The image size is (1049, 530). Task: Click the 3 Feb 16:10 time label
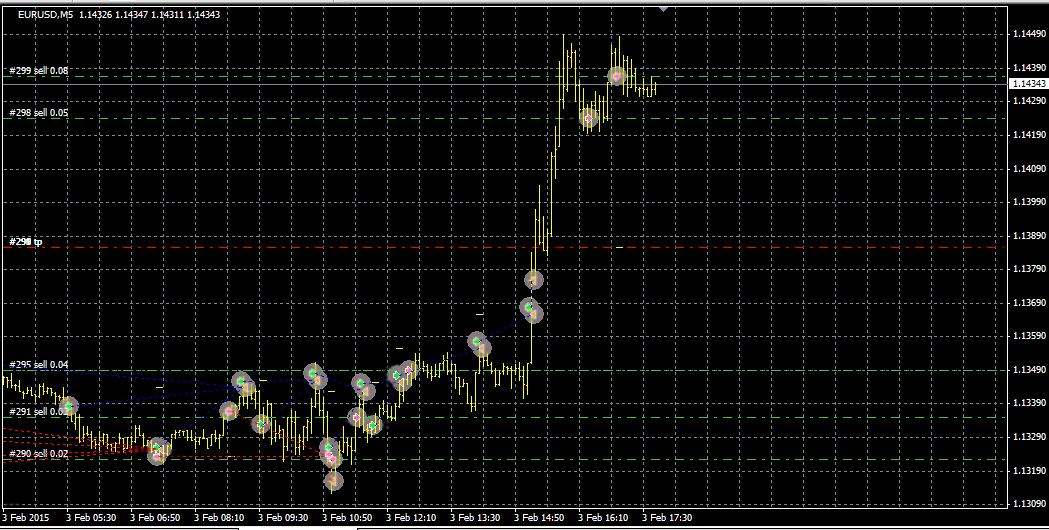pyautogui.click(x=603, y=517)
